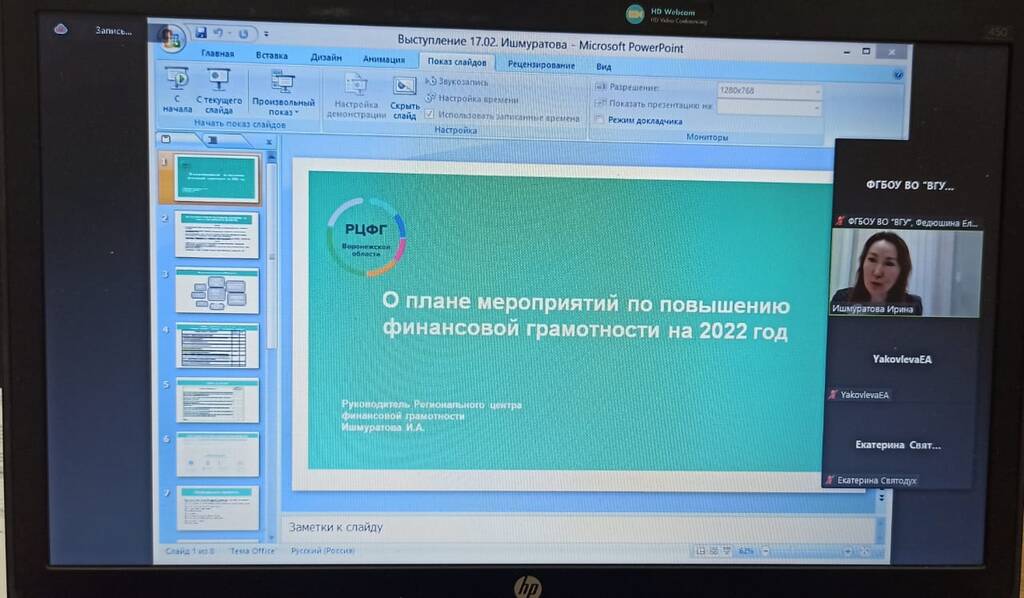Click the 'Русский (Россия)' language indicator
Viewport: 1024px width, 598px height.
[323, 551]
